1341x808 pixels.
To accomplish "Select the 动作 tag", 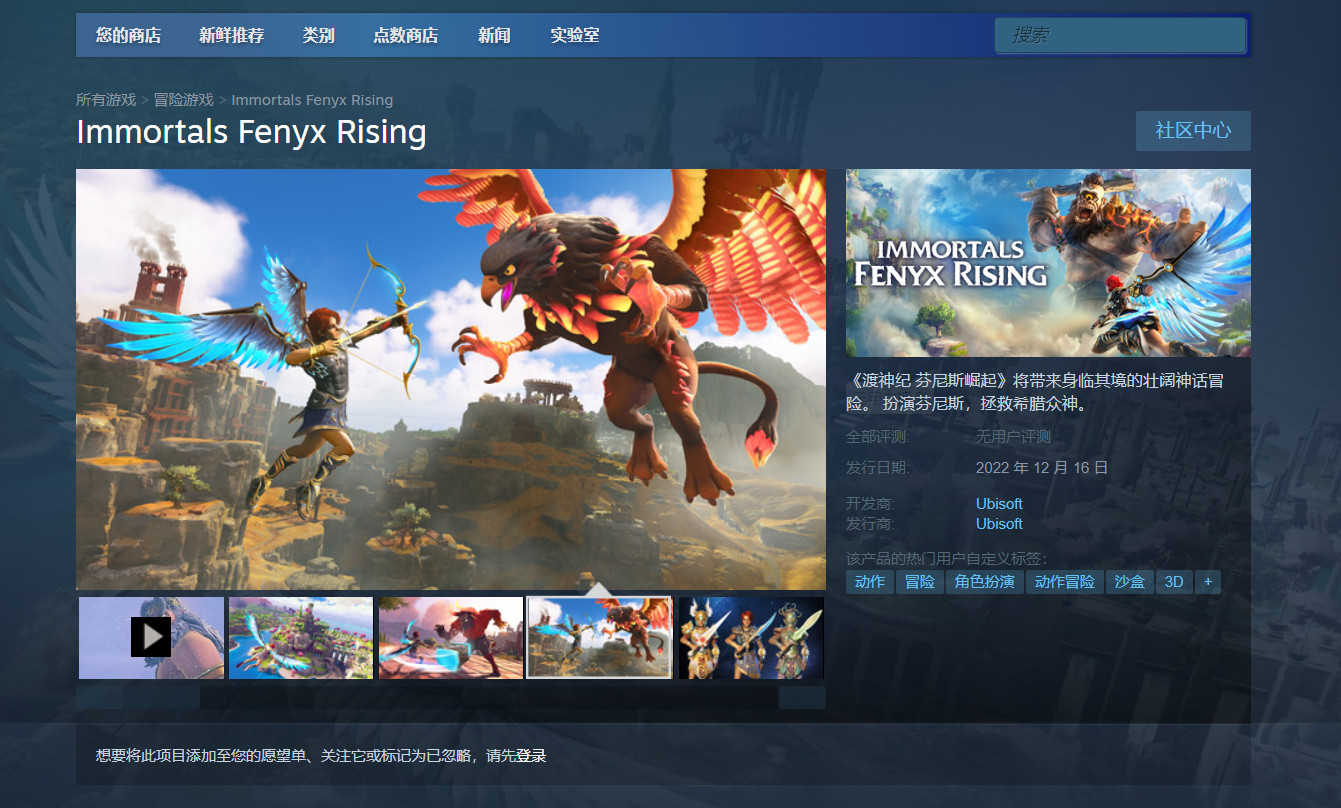I will point(869,581).
